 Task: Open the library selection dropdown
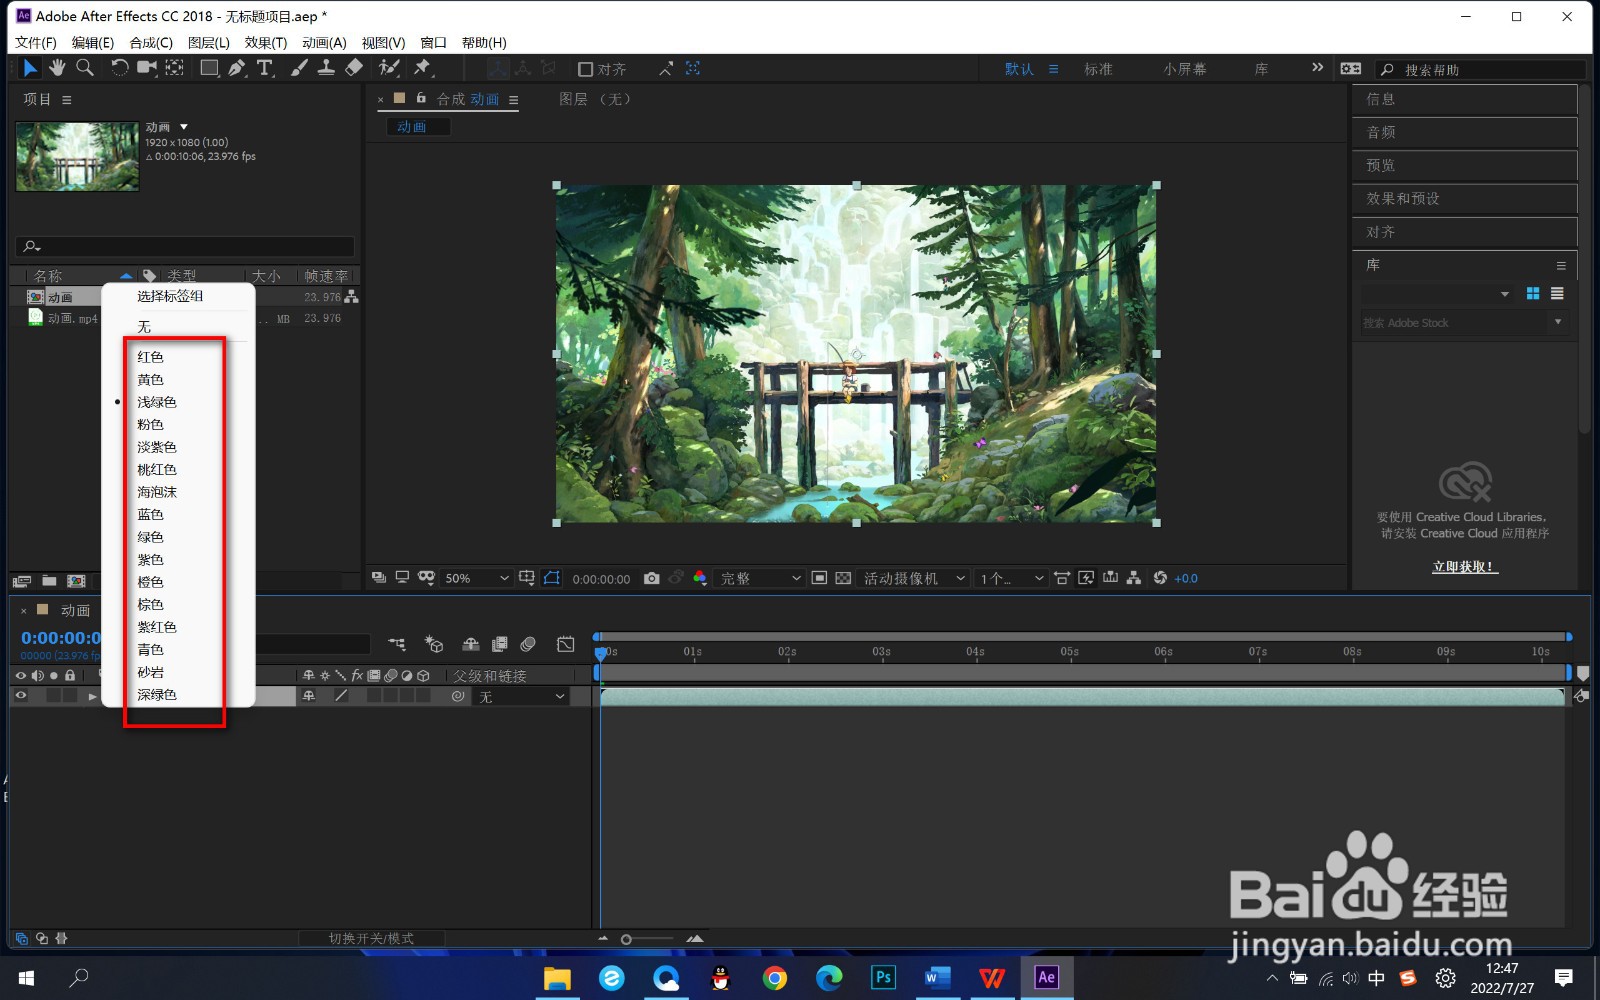[x=1437, y=294]
